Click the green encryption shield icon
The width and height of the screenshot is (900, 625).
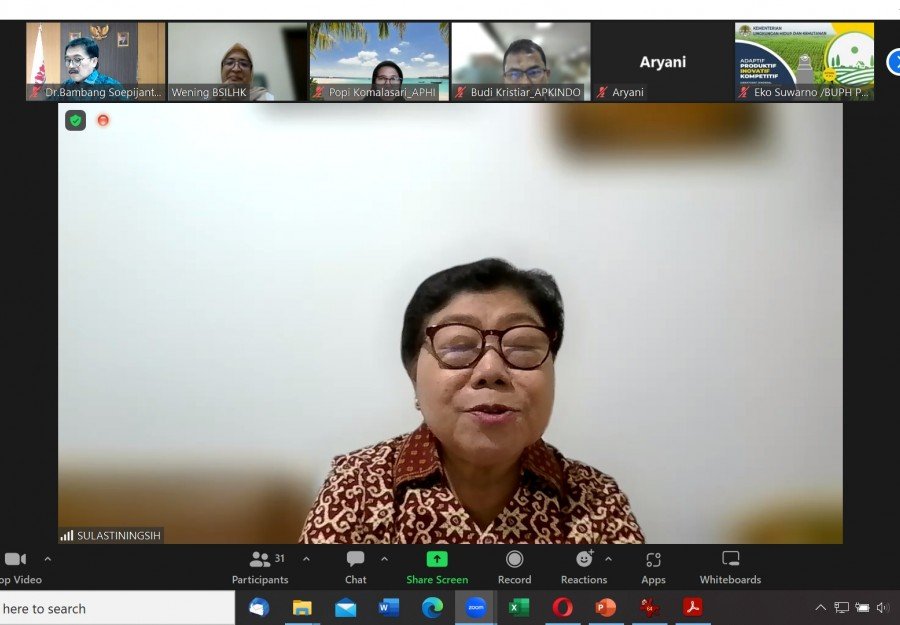point(75,120)
